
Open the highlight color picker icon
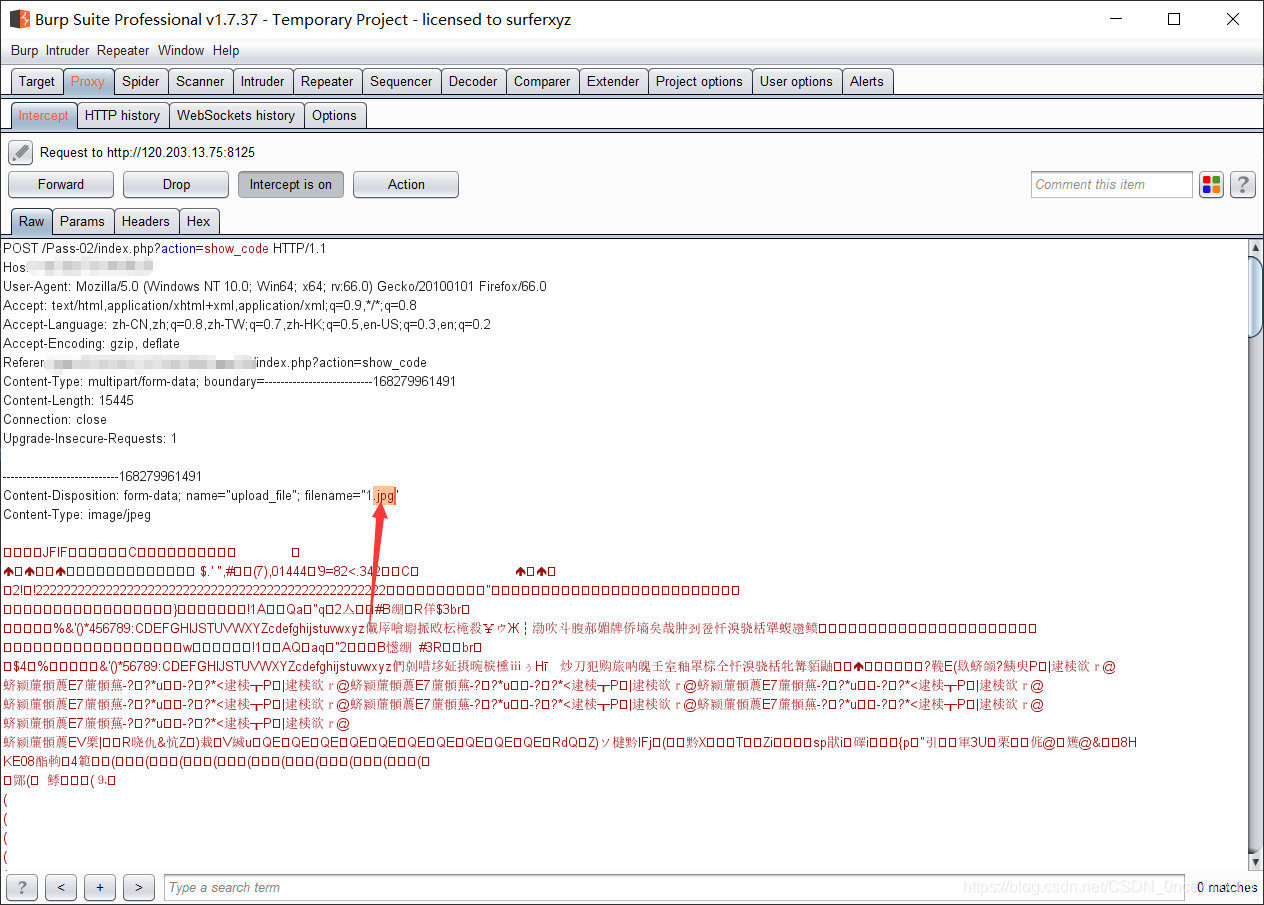[1211, 185]
